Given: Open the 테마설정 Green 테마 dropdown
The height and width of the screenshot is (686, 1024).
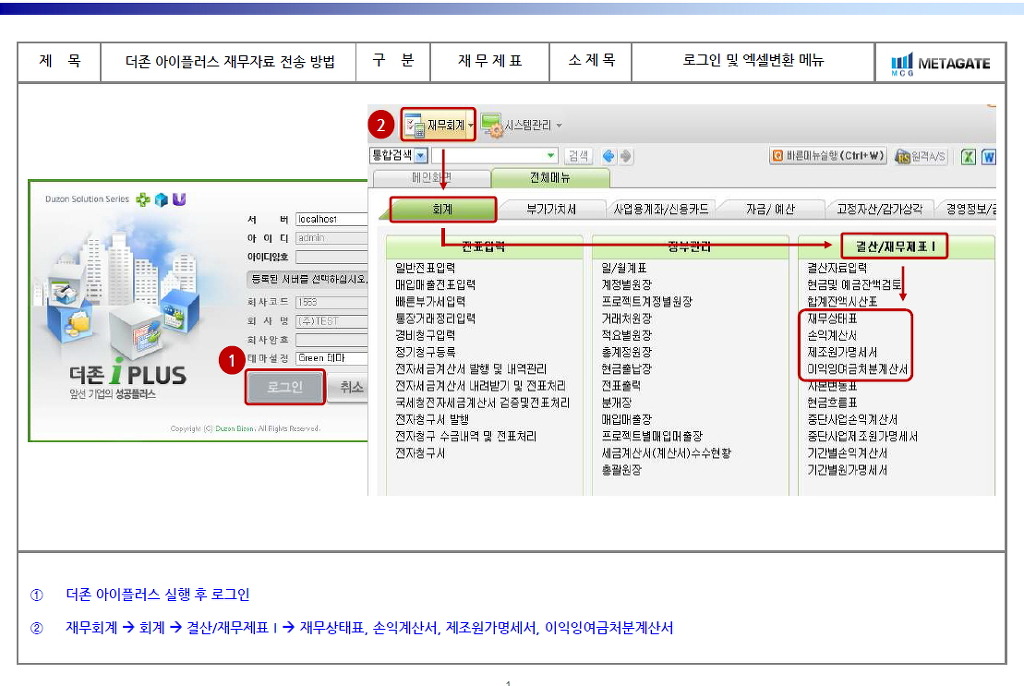Looking at the screenshot, I should (x=331, y=358).
